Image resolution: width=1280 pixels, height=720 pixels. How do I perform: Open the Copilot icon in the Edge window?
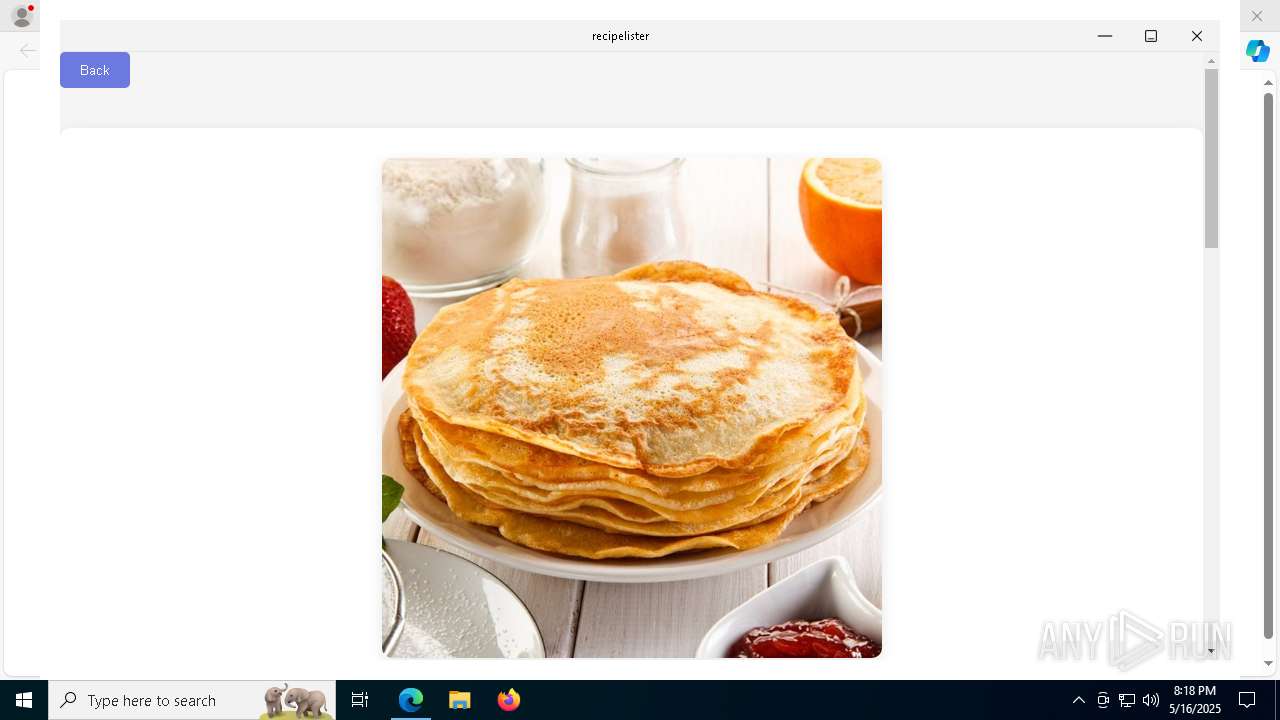pyautogui.click(x=1258, y=50)
